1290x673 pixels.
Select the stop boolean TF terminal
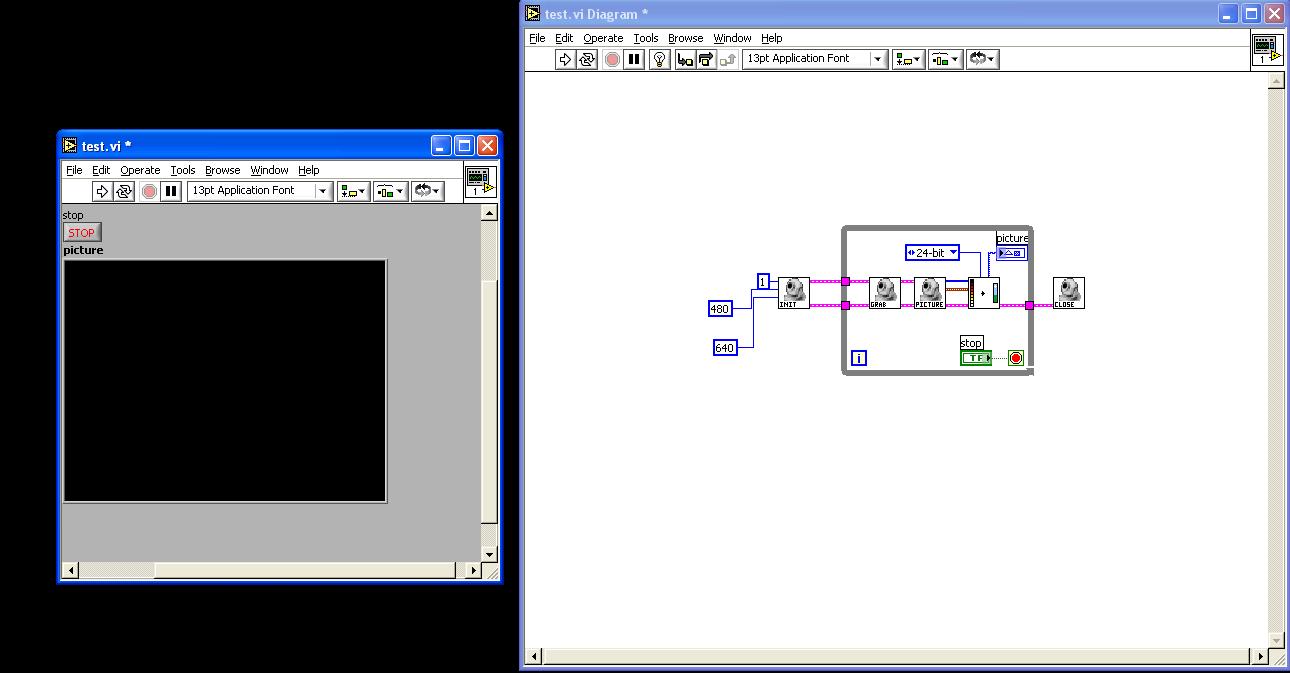(976, 358)
